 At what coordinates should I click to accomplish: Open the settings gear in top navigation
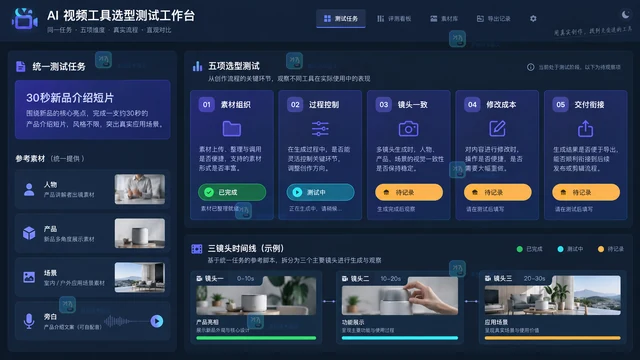tap(533, 18)
